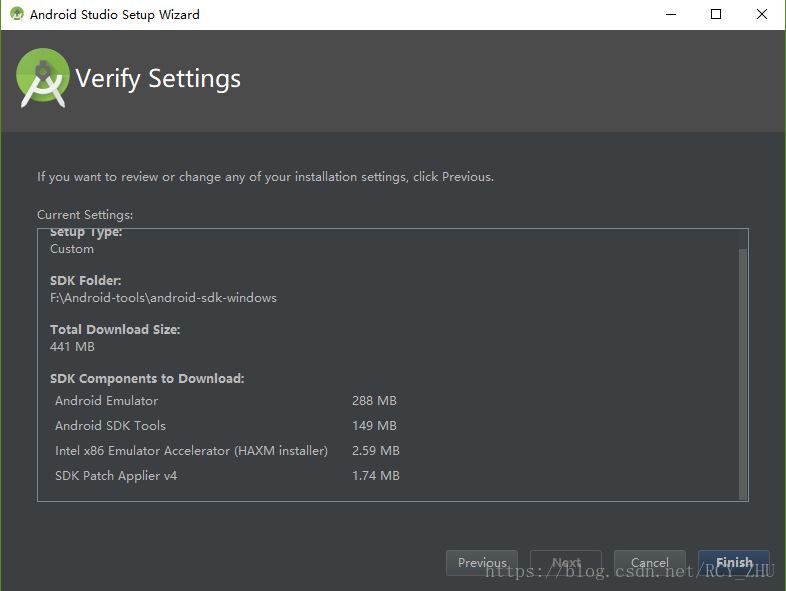Select the Intel x86 Emulator Accelerator row
786x591 pixels.
click(x=227, y=451)
